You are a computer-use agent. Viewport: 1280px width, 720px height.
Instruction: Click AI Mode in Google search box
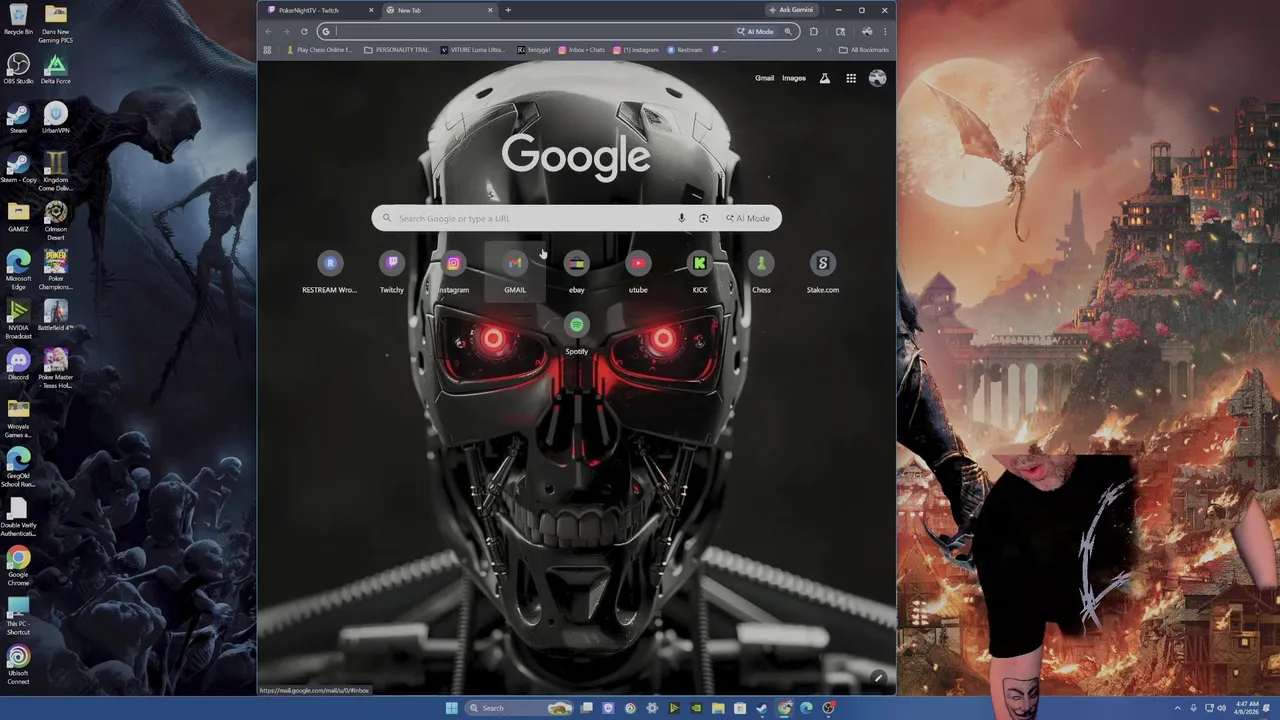tap(748, 218)
